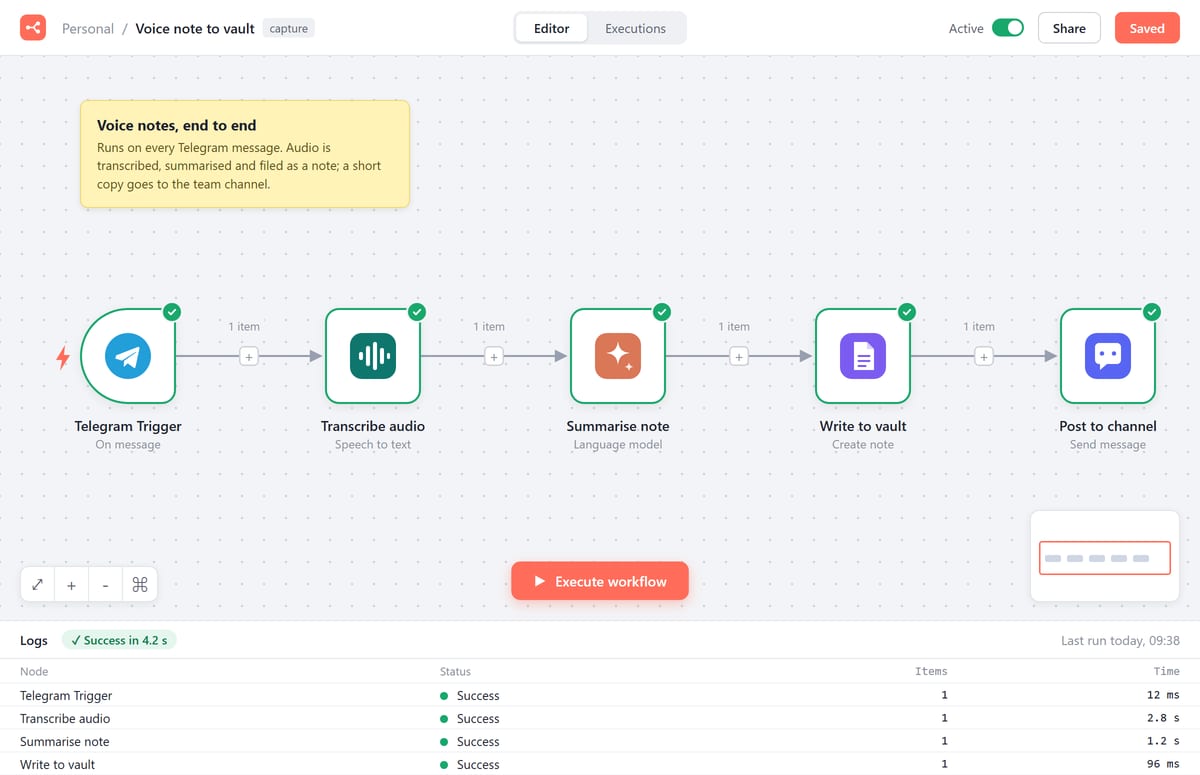Run the Execute workflow button
Screen dimensions: 1200x775
[600, 581]
